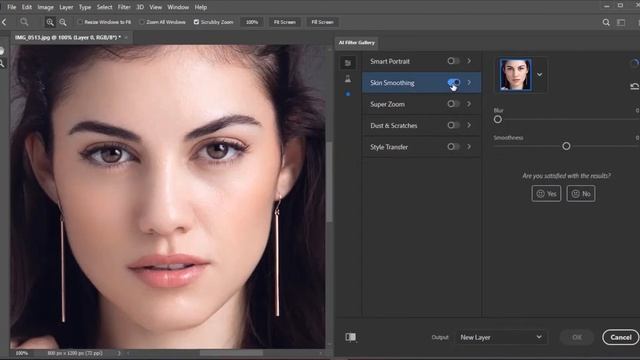
Task: Expand Skin Smoothing settings arrow
Action: pos(469,82)
